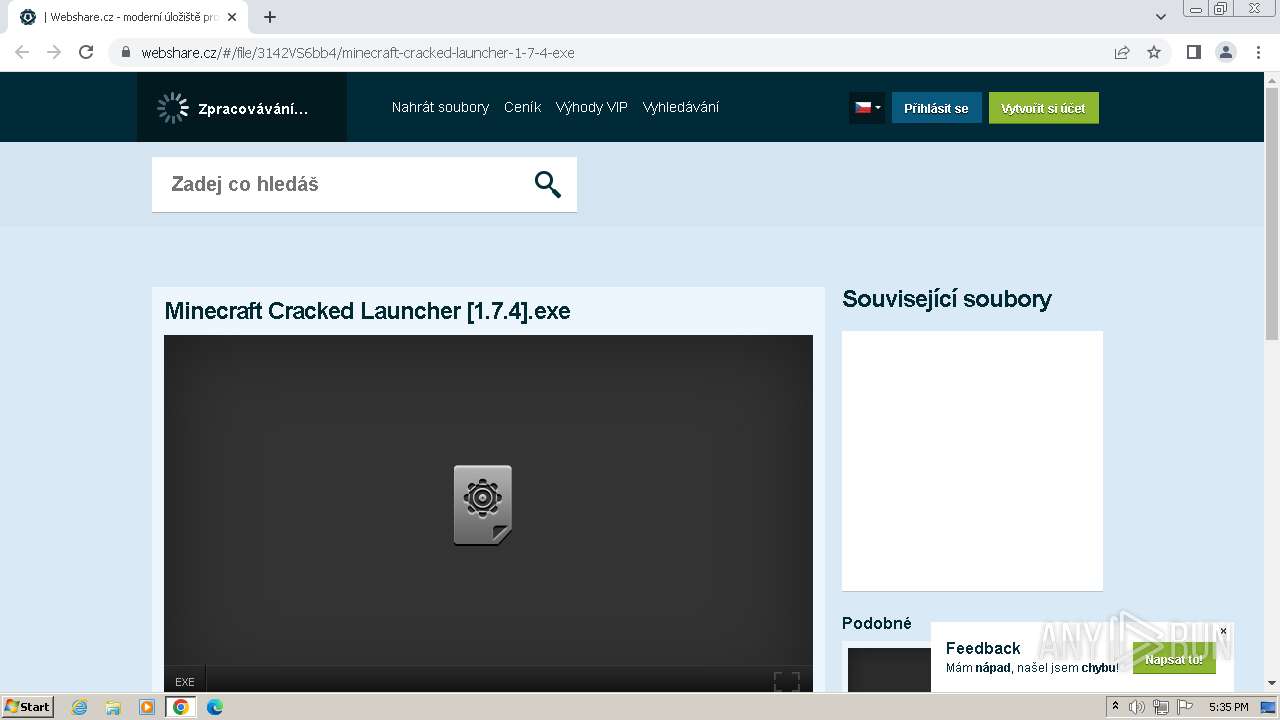Screen dimensions: 1280x720
Task: Launch Internet Explorer from the taskbar
Action: click(x=80, y=707)
